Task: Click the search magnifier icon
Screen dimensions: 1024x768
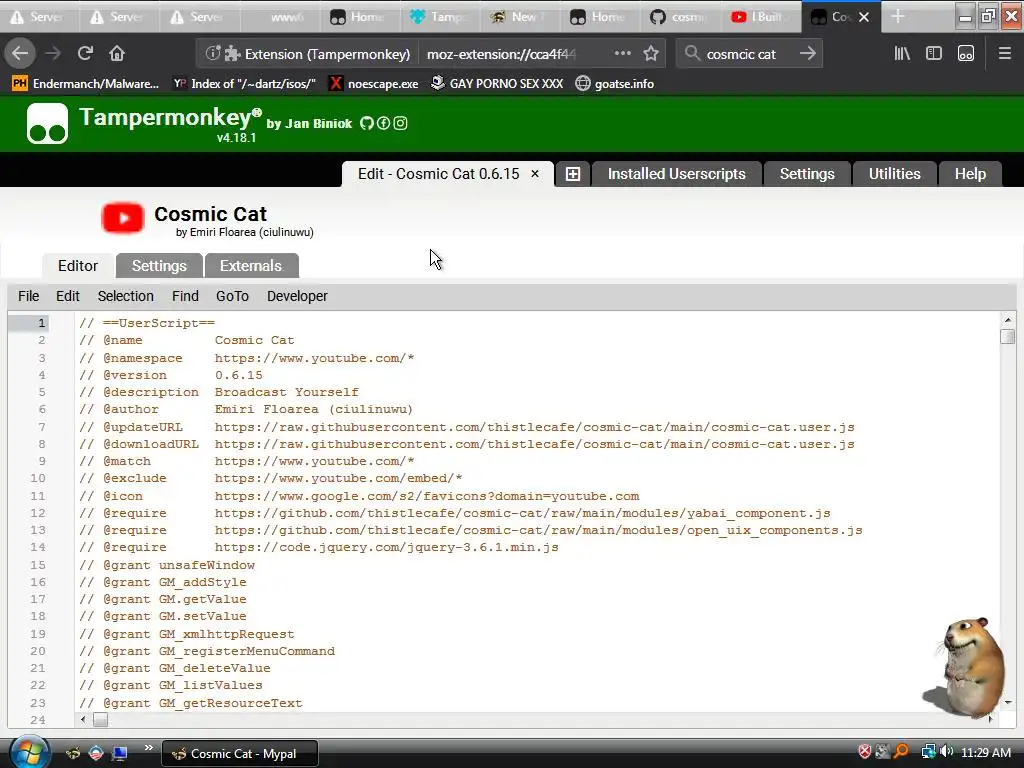Action: [692, 54]
